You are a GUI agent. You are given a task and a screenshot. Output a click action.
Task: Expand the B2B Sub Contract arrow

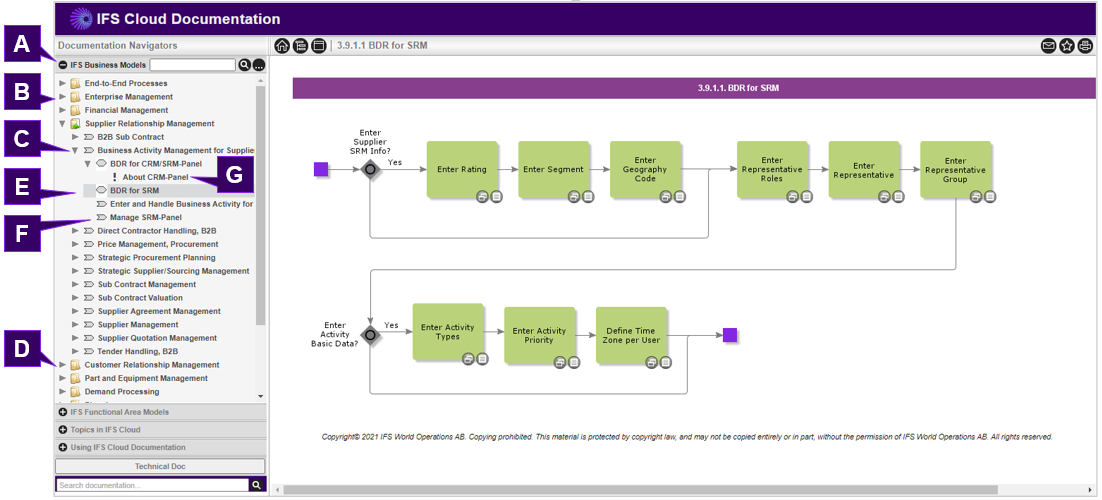75,137
